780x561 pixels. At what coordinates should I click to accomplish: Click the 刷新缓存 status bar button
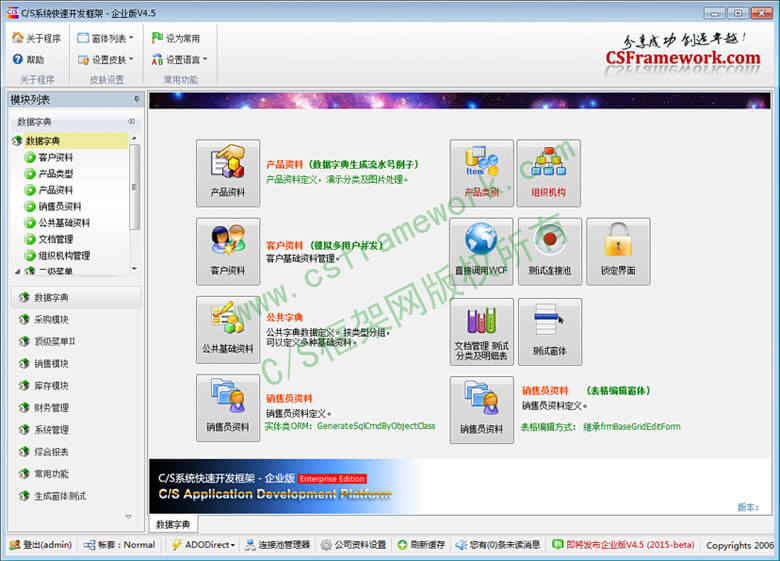click(421, 545)
